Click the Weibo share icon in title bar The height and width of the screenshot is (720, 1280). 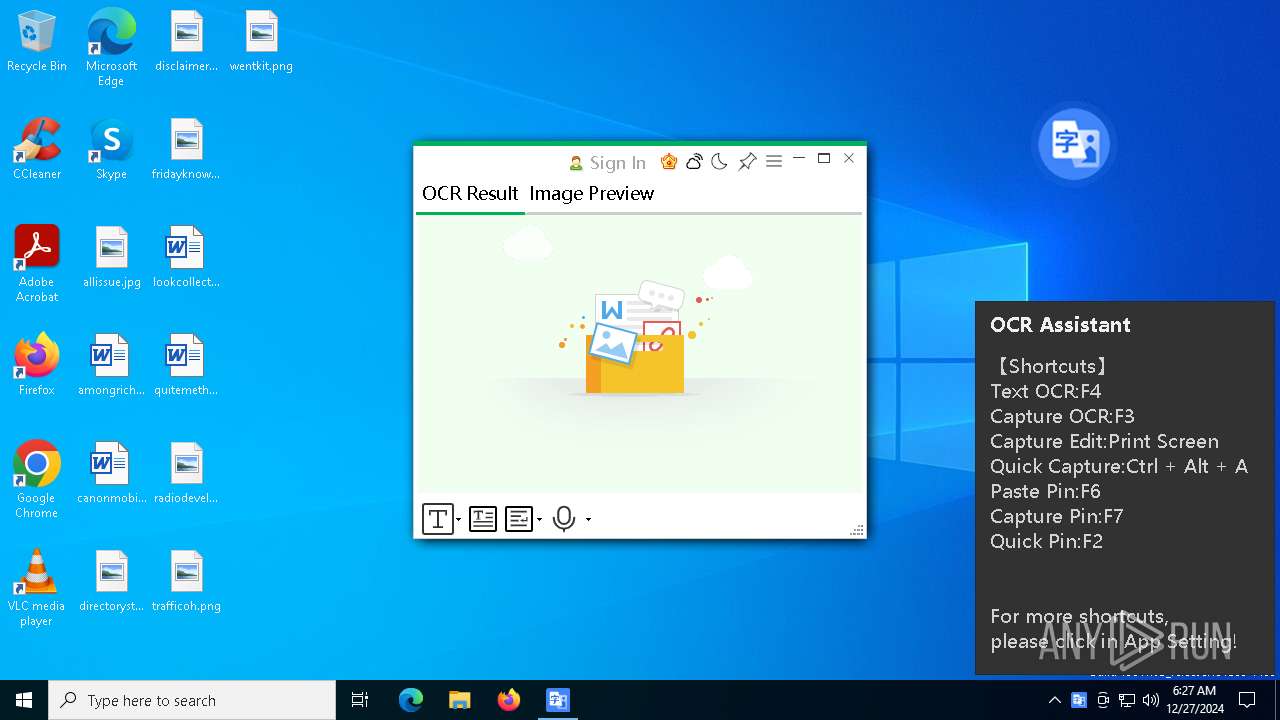694,162
